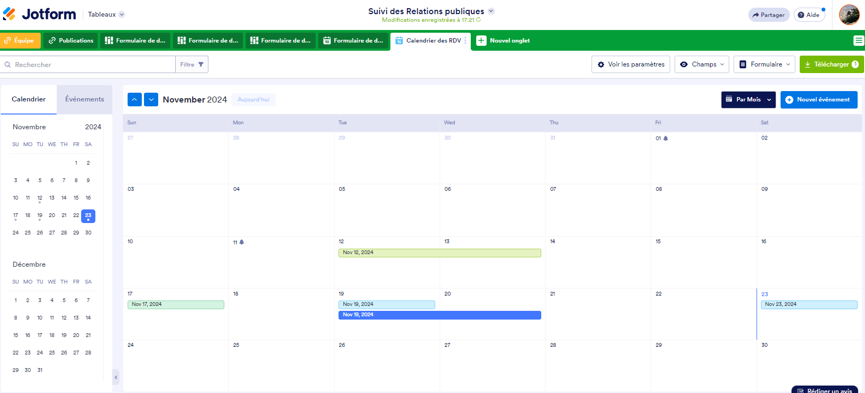Select day 31 in Décembre mini calendar
Viewport: 865px width, 393px height.
tap(40, 370)
